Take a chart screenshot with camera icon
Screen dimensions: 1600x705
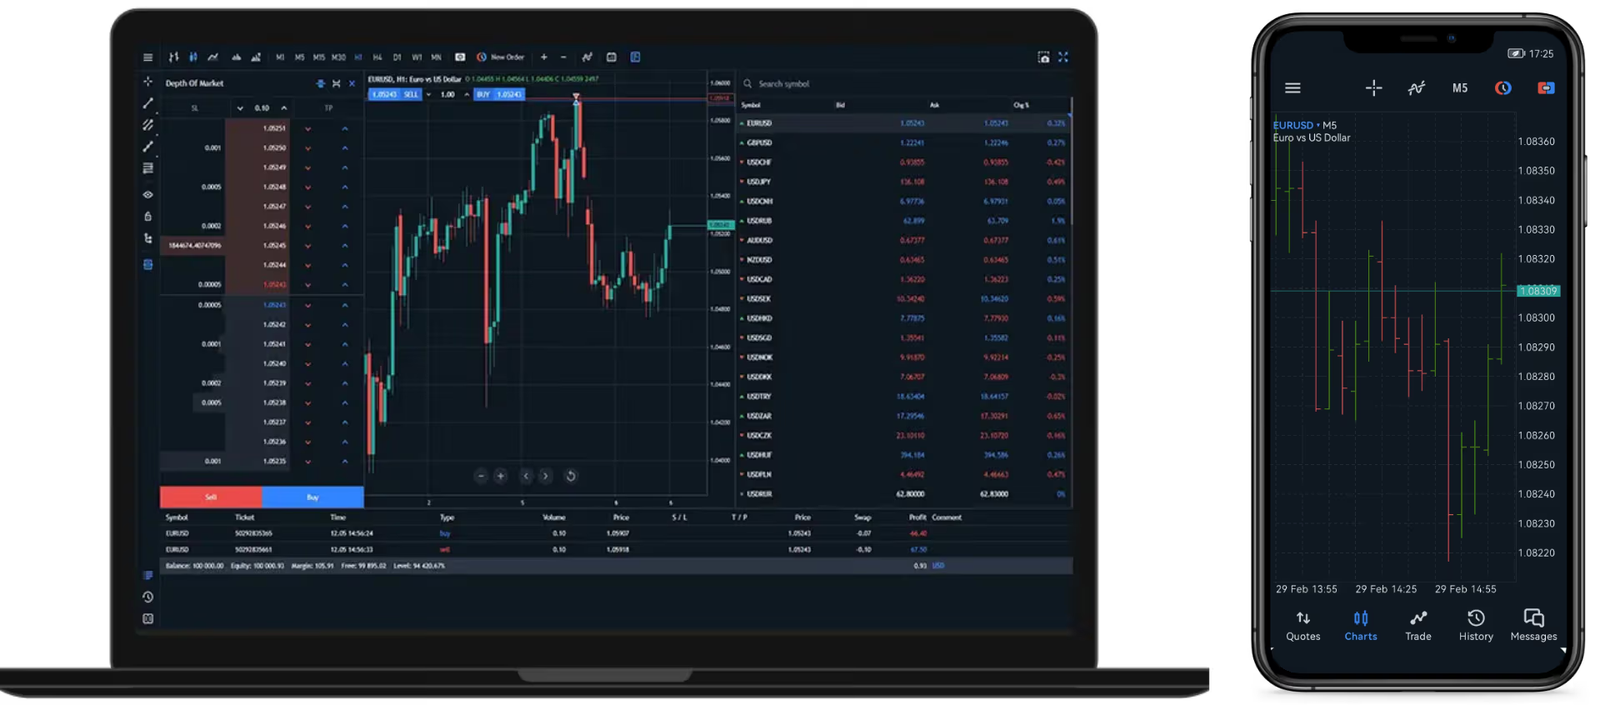1043,58
